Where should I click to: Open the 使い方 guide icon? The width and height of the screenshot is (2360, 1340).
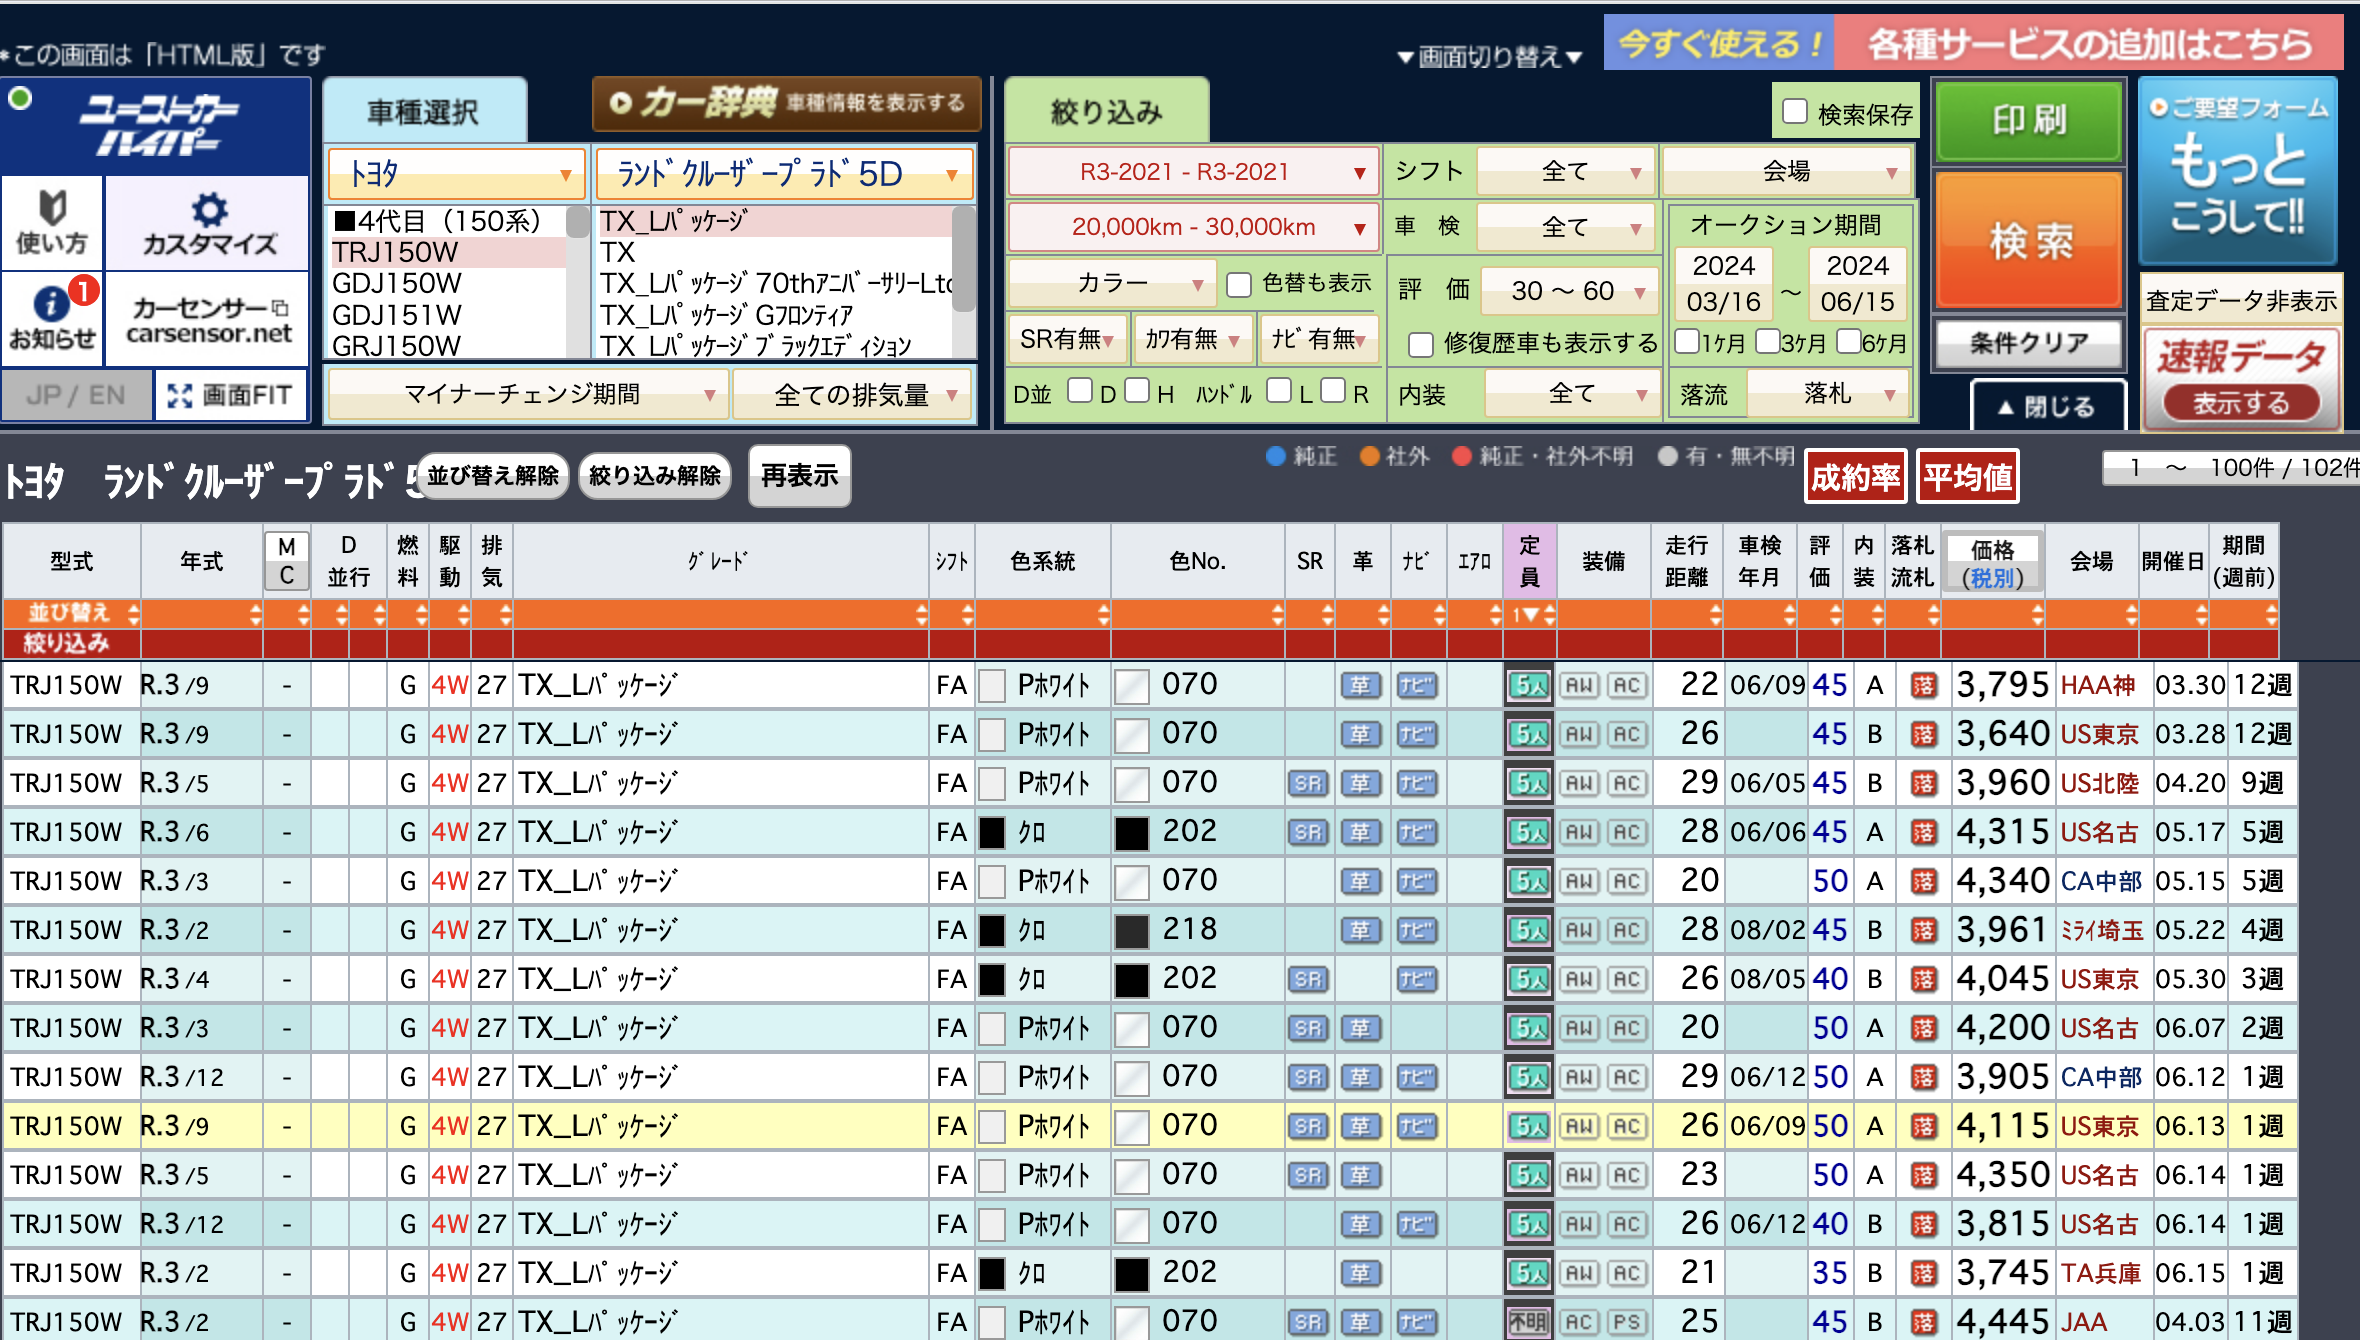click(x=52, y=222)
